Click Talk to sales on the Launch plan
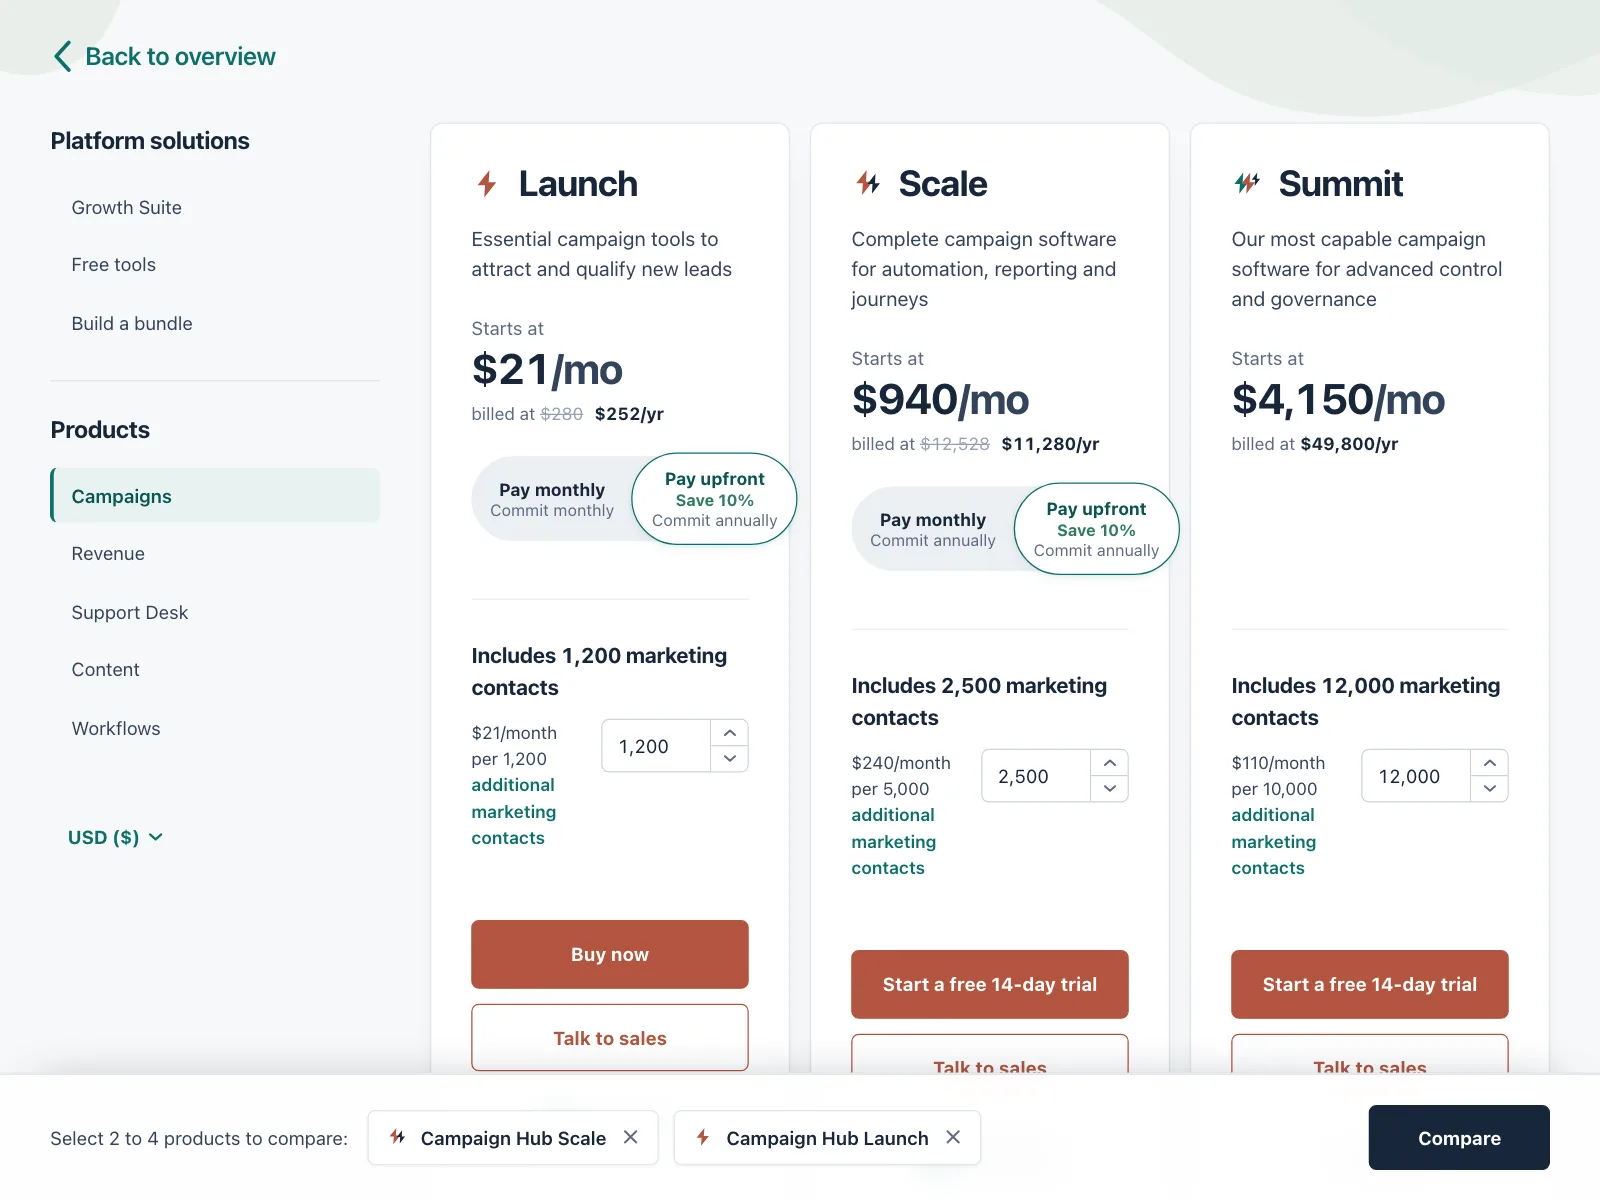This screenshot has height=1200, width=1600. click(x=610, y=1038)
